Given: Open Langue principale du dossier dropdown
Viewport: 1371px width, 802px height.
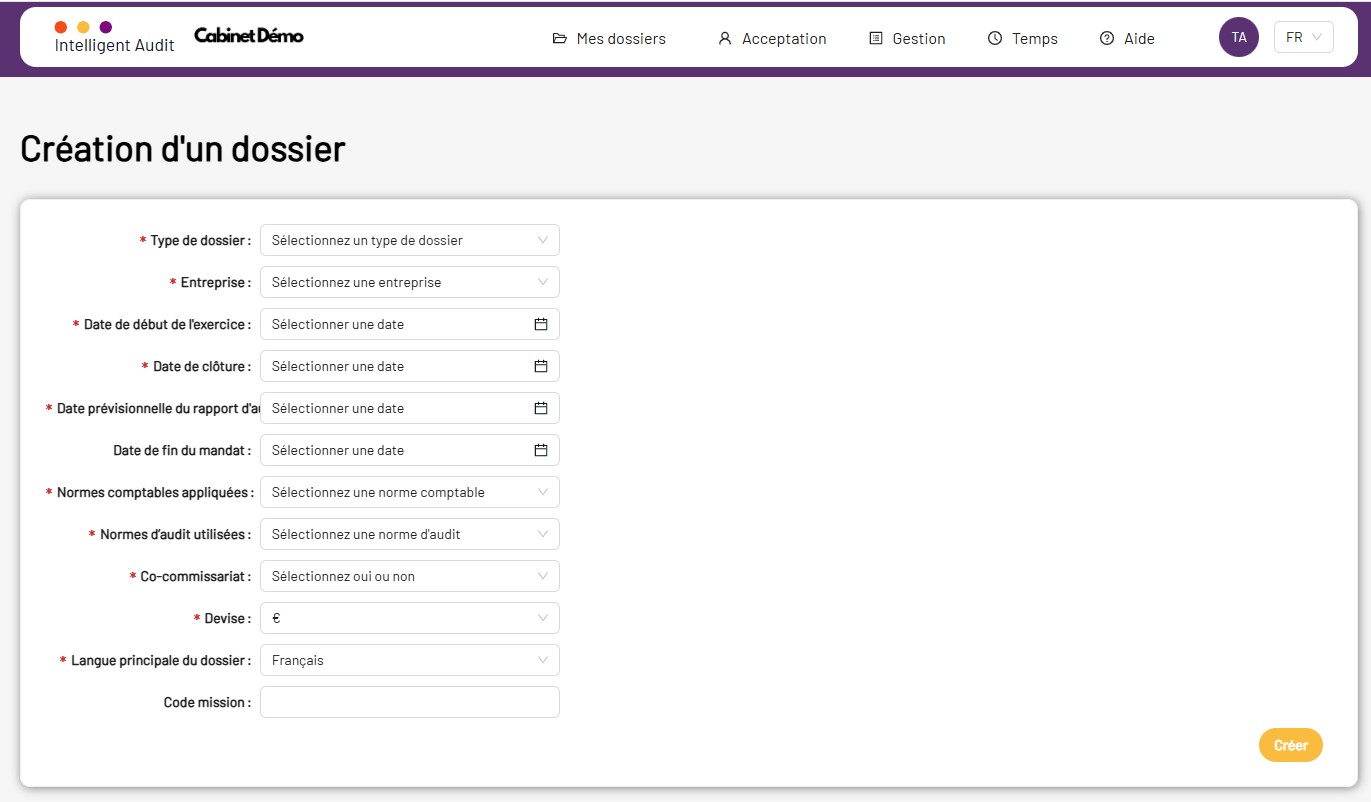Looking at the screenshot, I should coord(409,660).
